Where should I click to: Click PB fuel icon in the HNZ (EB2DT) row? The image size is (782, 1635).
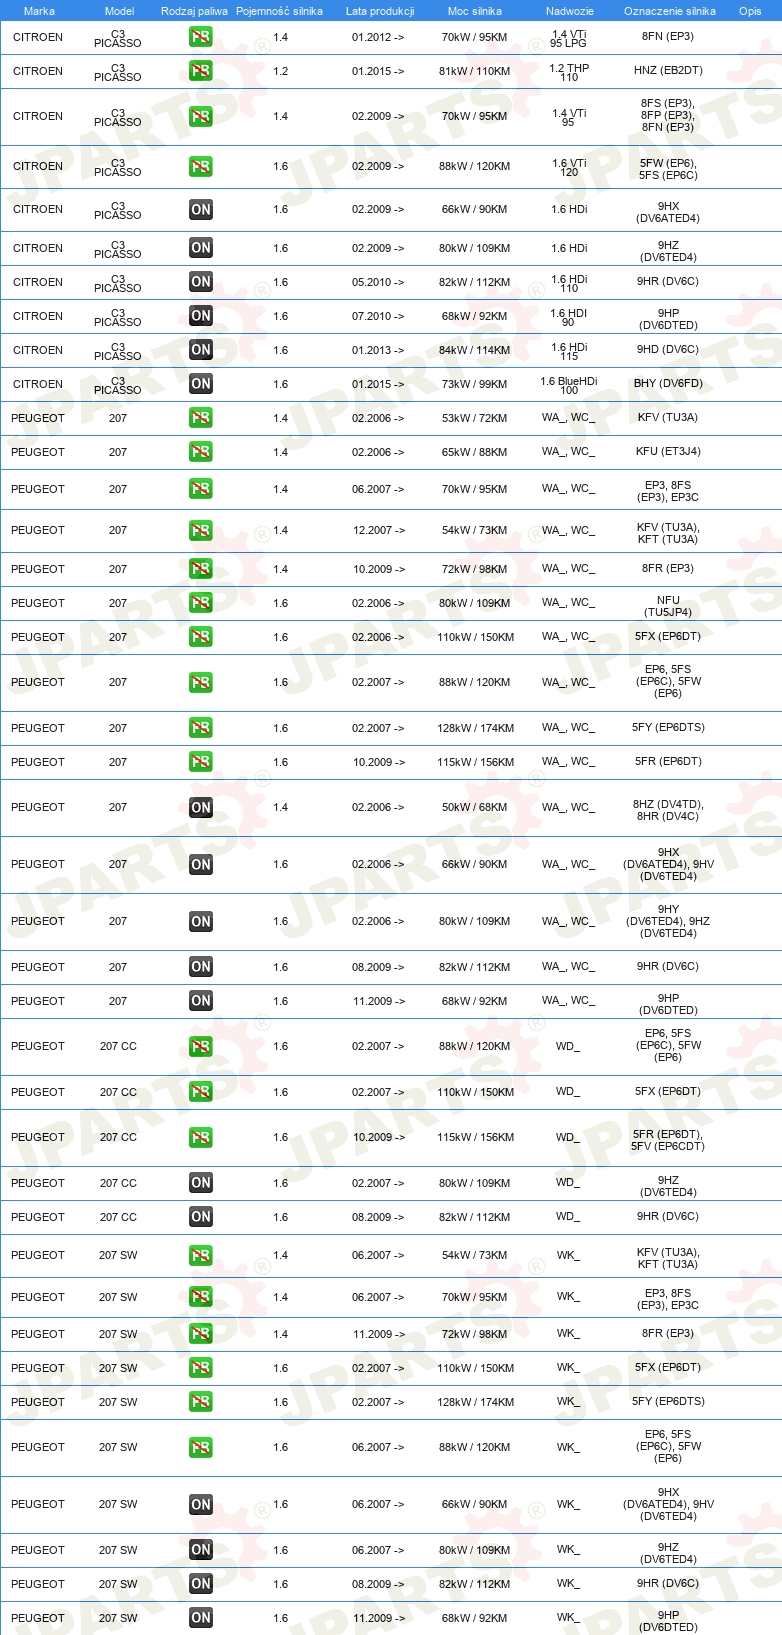click(x=201, y=71)
